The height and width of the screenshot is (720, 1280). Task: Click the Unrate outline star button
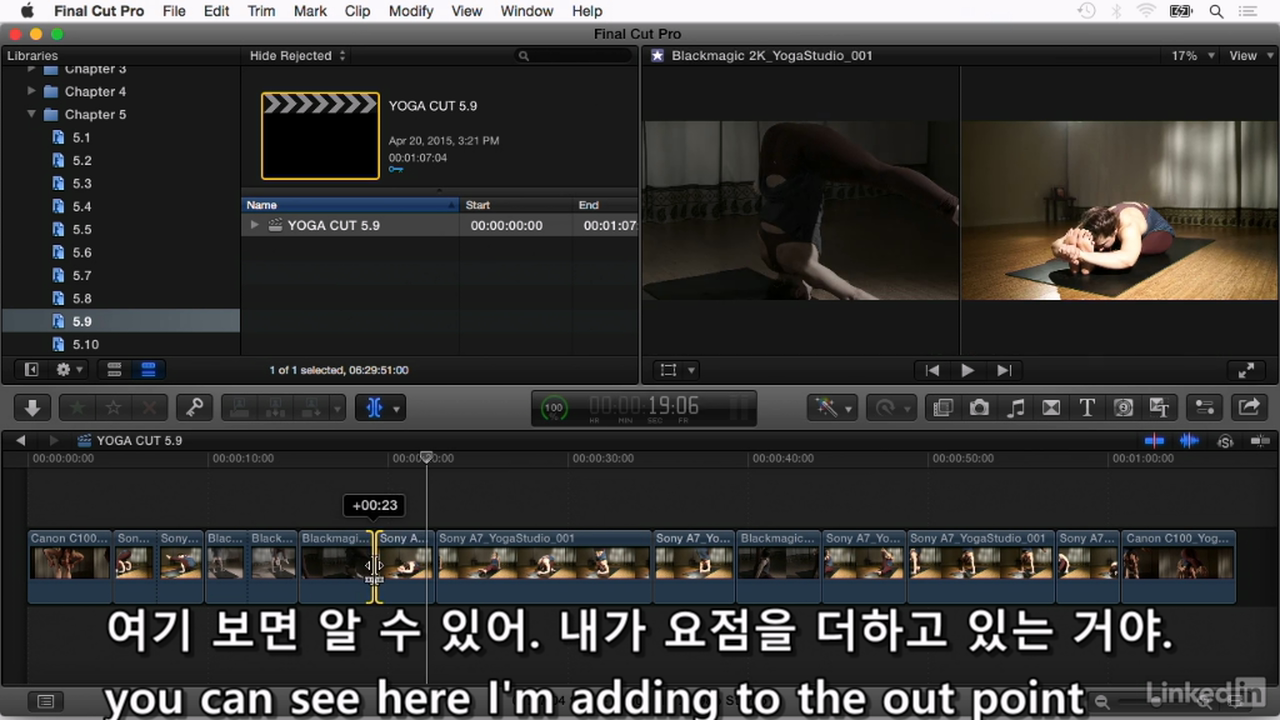[113, 407]
